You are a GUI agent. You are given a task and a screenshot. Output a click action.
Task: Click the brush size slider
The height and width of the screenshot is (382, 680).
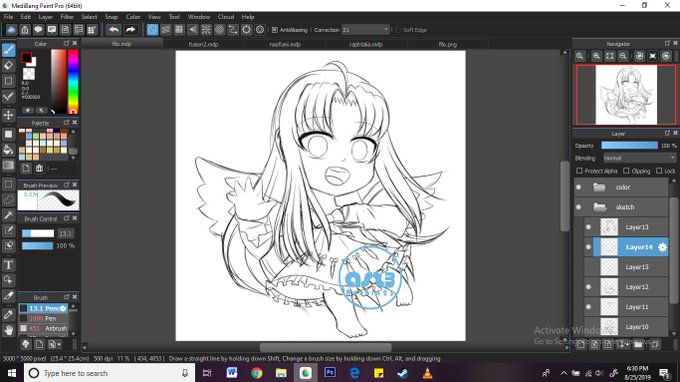(38, 234)
